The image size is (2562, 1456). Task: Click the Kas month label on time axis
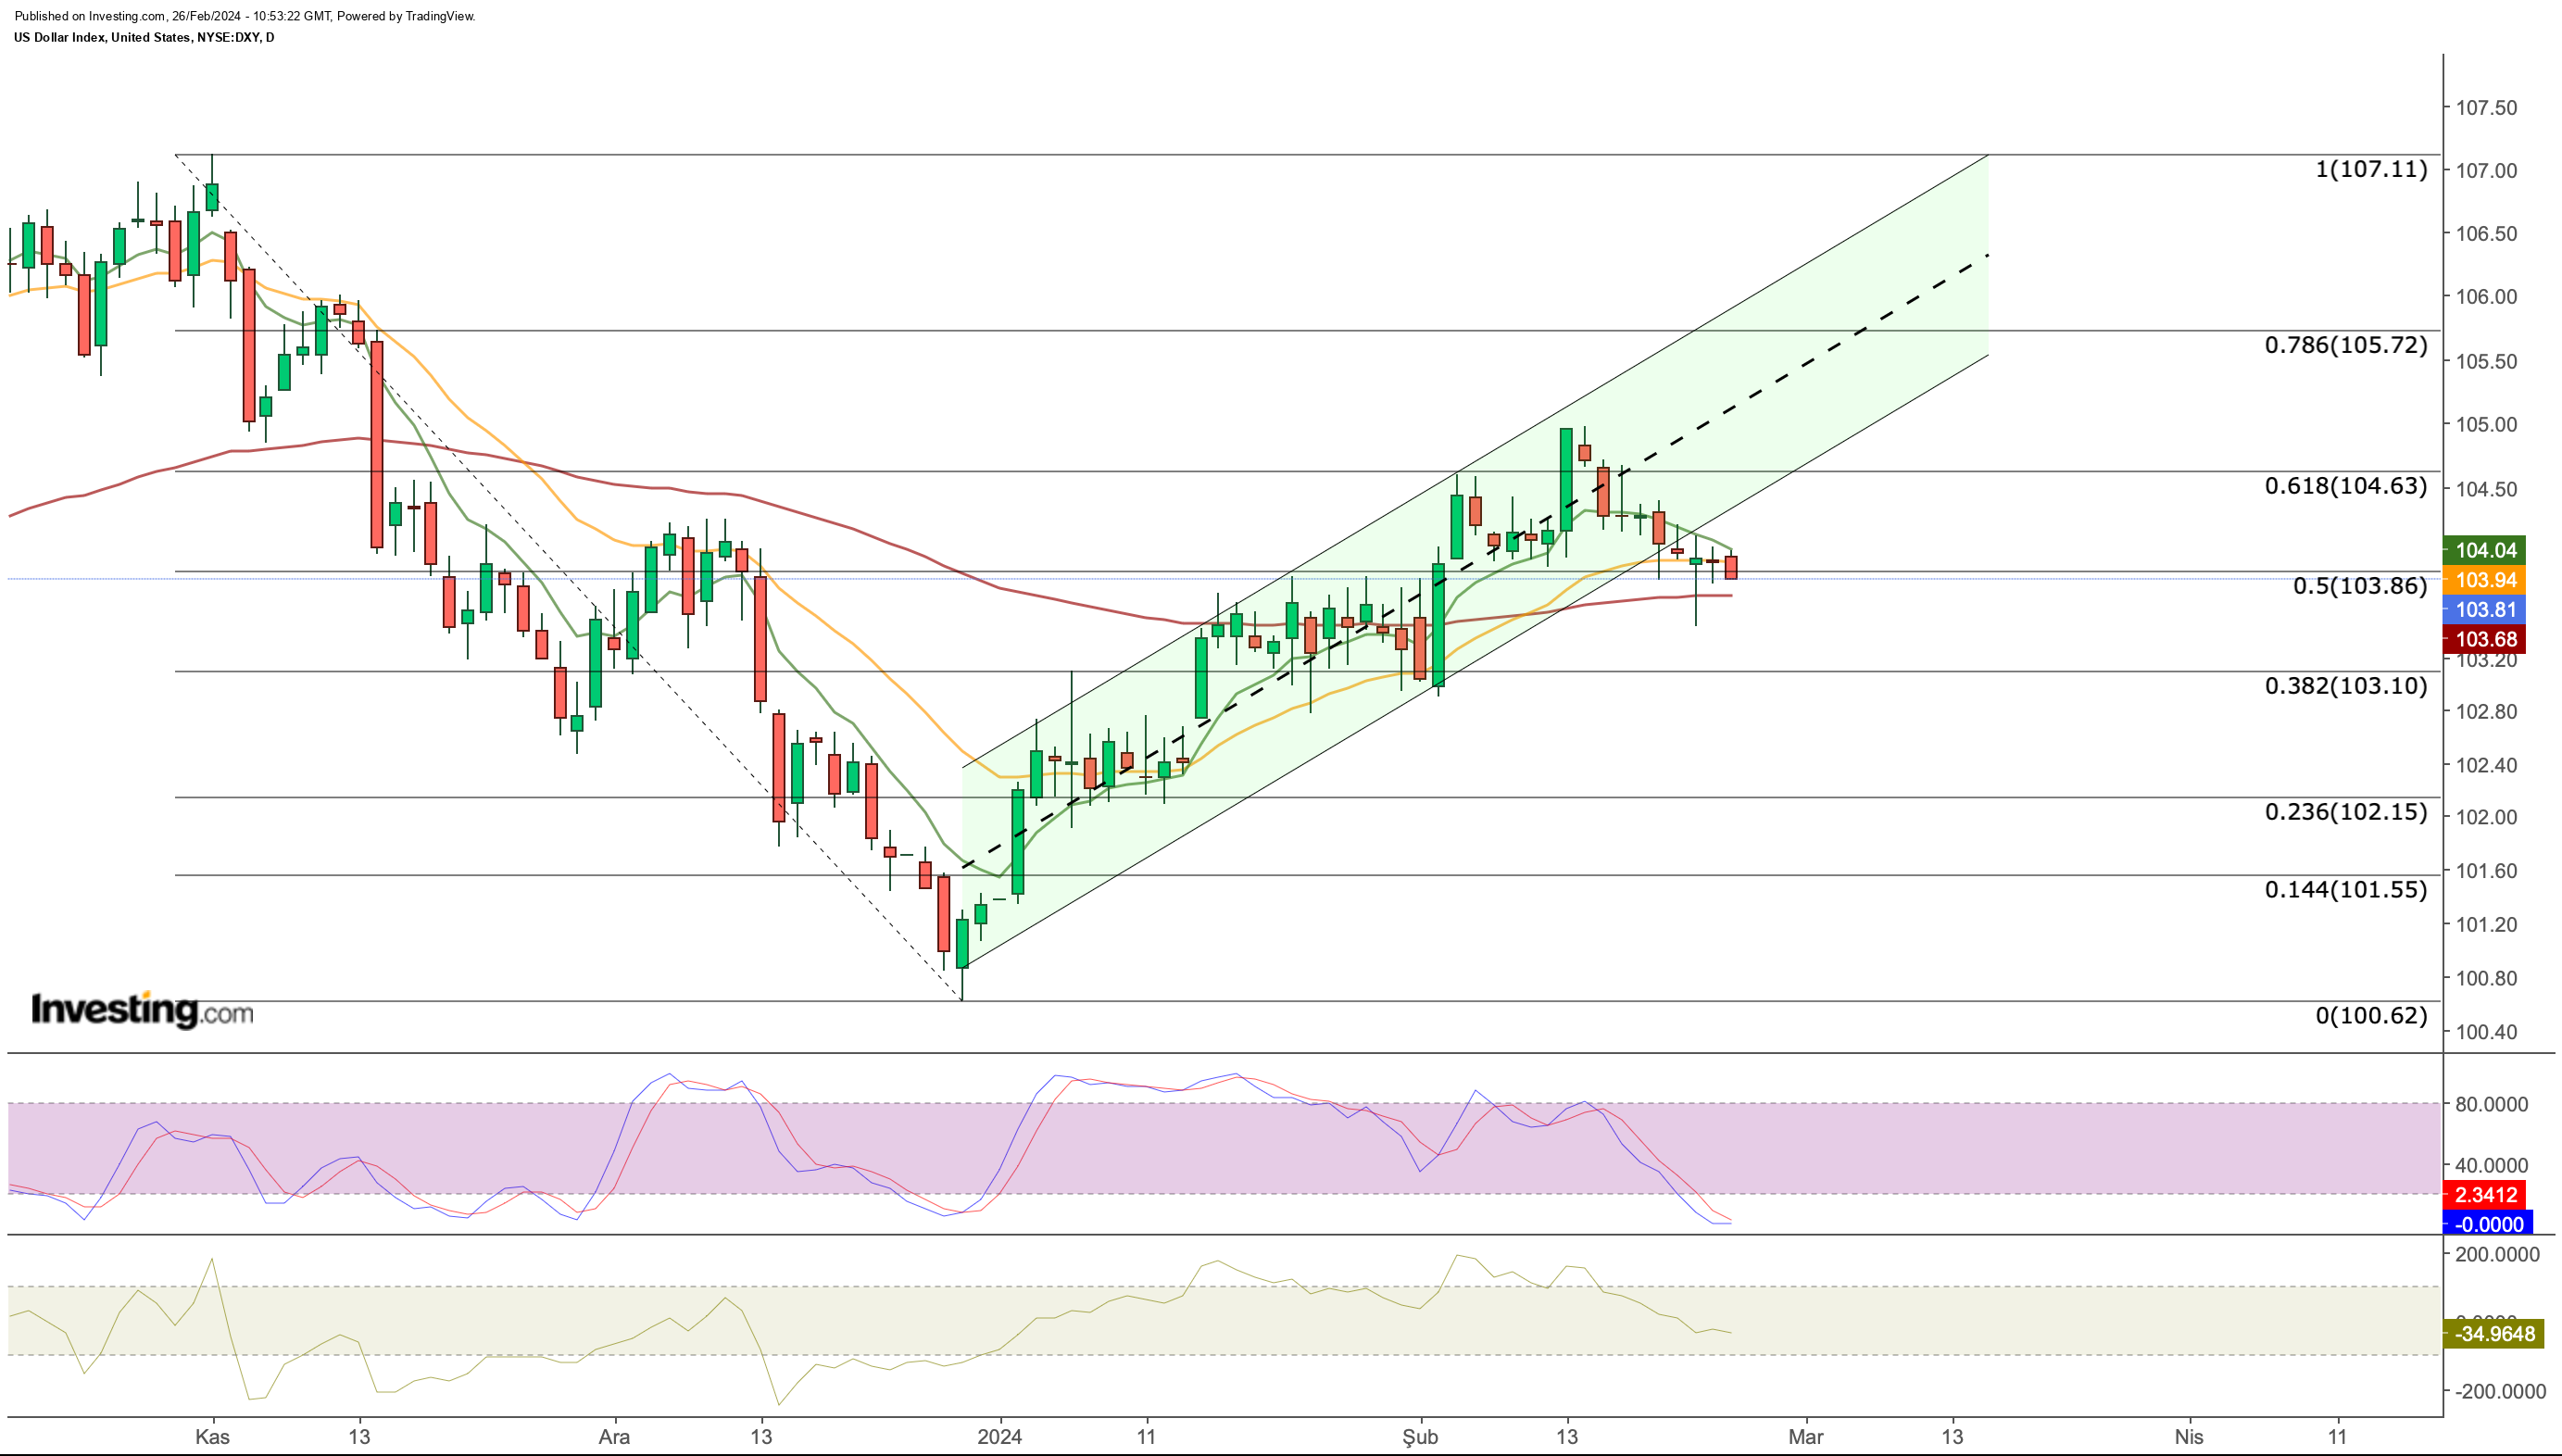tap(212, 1438)
